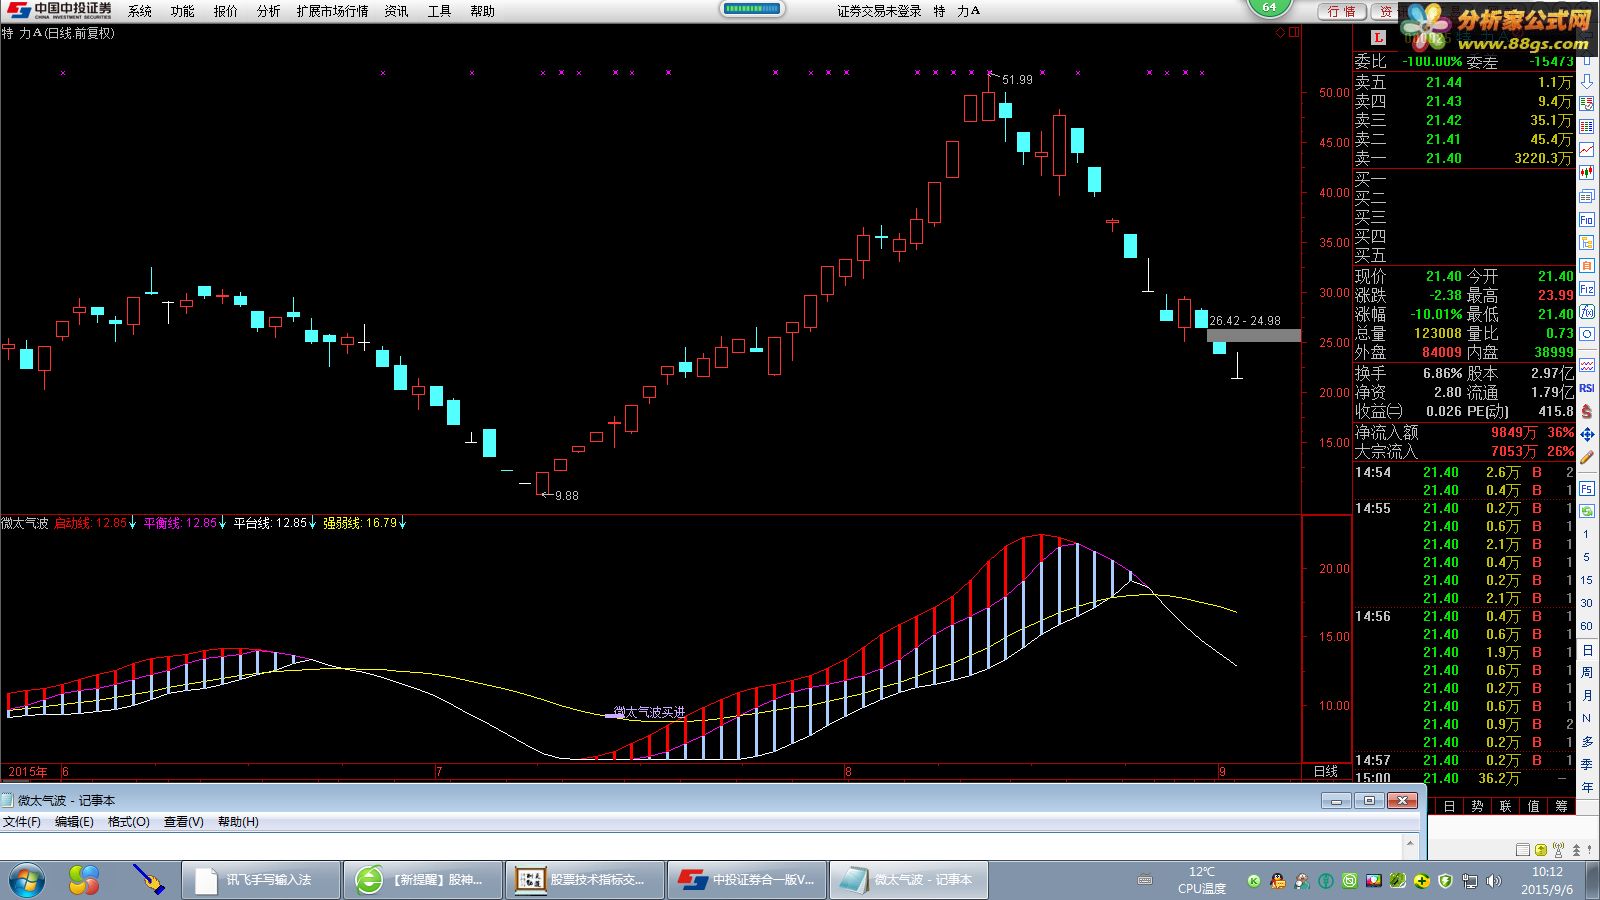Screen dimensions: 1600x900
Task: Click the 行情 button at top right
Action: click(x=1341, y=11)
